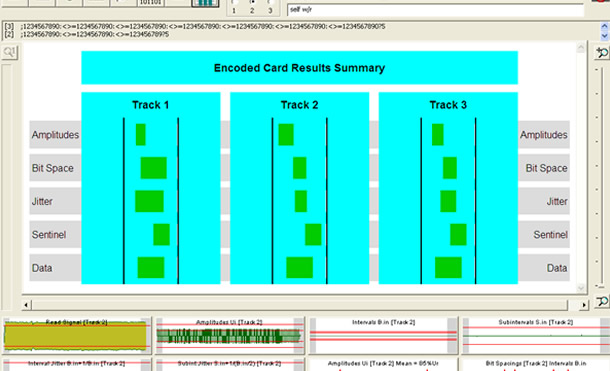Click the vertical zoom slider on right edge
Viewport: 610px width, 371px height.
(601, 177)
